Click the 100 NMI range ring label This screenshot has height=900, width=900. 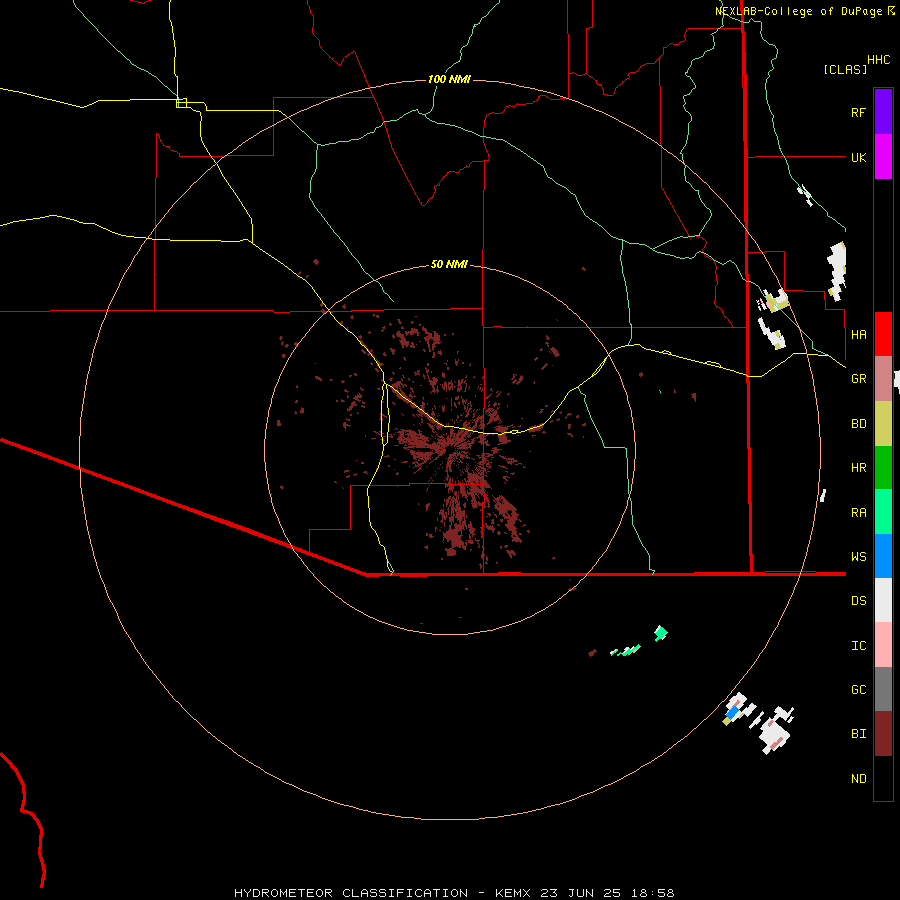[x=449, y=79]
